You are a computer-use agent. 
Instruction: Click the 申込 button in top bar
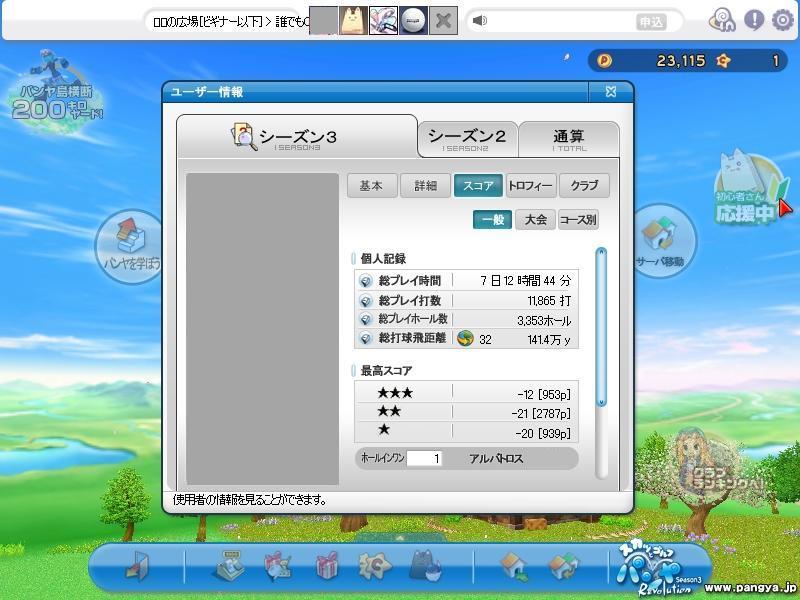[651, 22]
